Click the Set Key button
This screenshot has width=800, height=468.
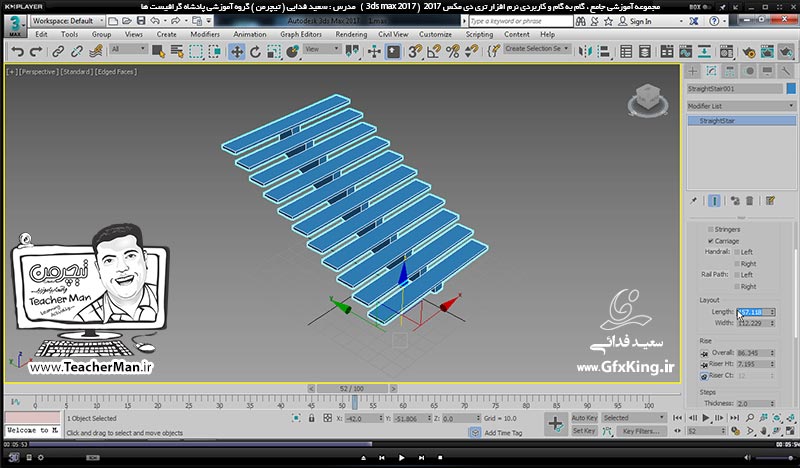[584, 431]
